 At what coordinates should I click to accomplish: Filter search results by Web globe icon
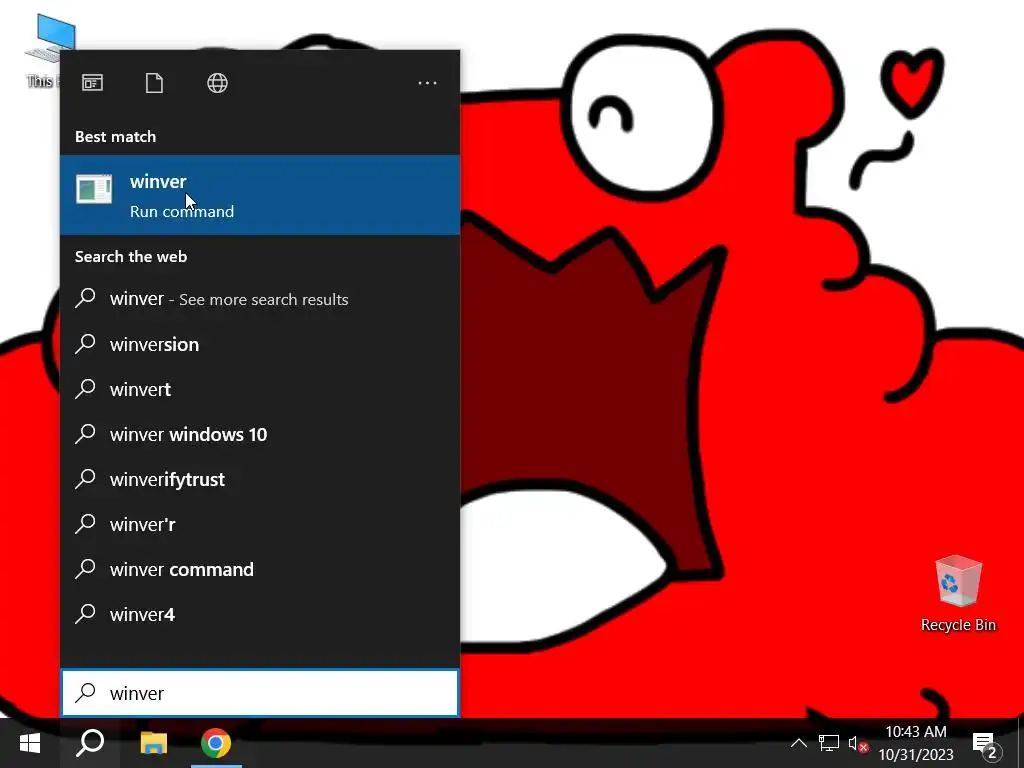pyautogui.click(x=217, y=83)
